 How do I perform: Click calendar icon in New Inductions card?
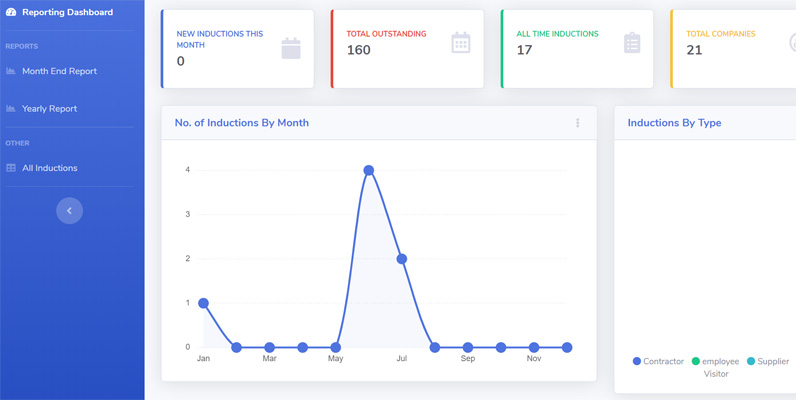tap(291, 48)
